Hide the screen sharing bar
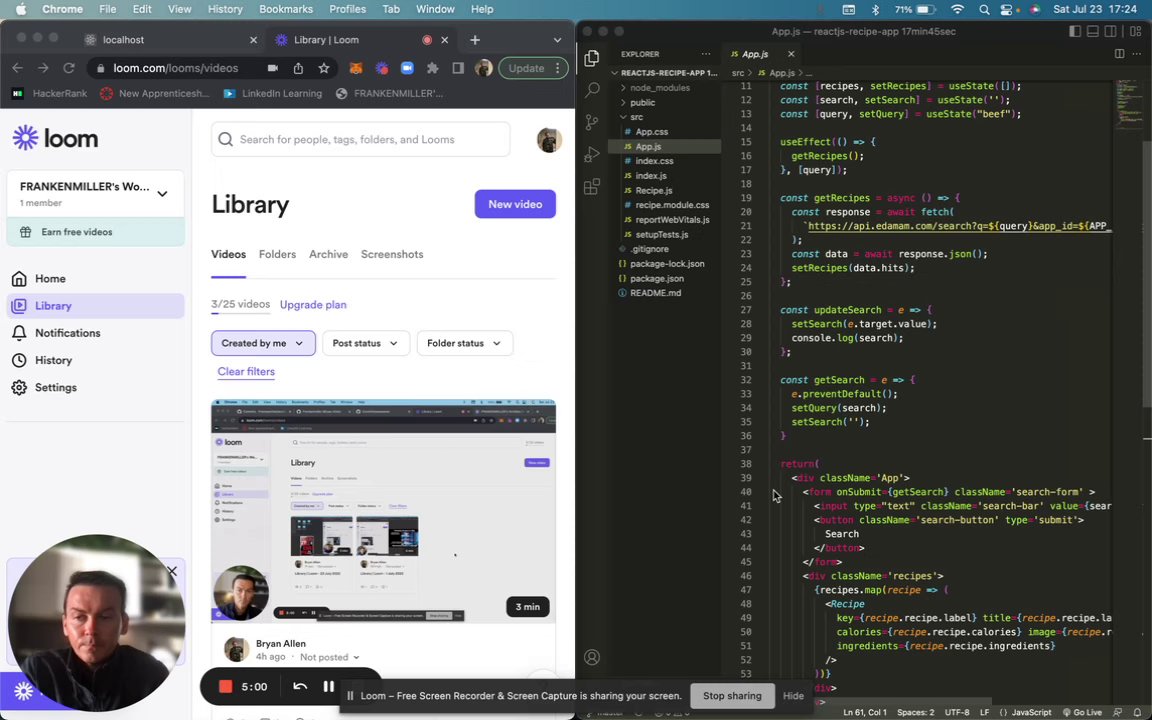The height and width of the screenshot is (720, 1152). point(793,696)
